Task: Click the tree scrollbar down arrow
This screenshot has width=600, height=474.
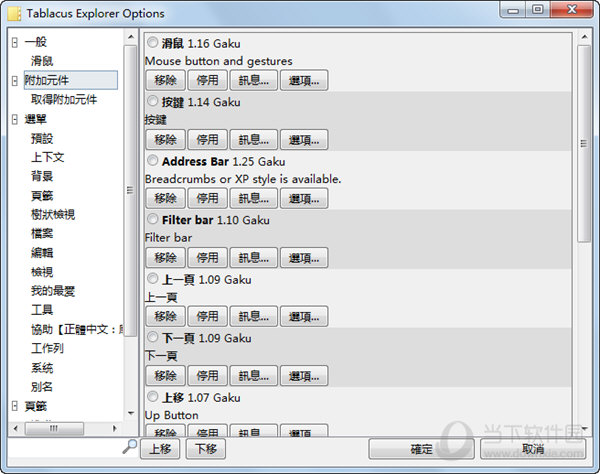Action: click(131, 413)
